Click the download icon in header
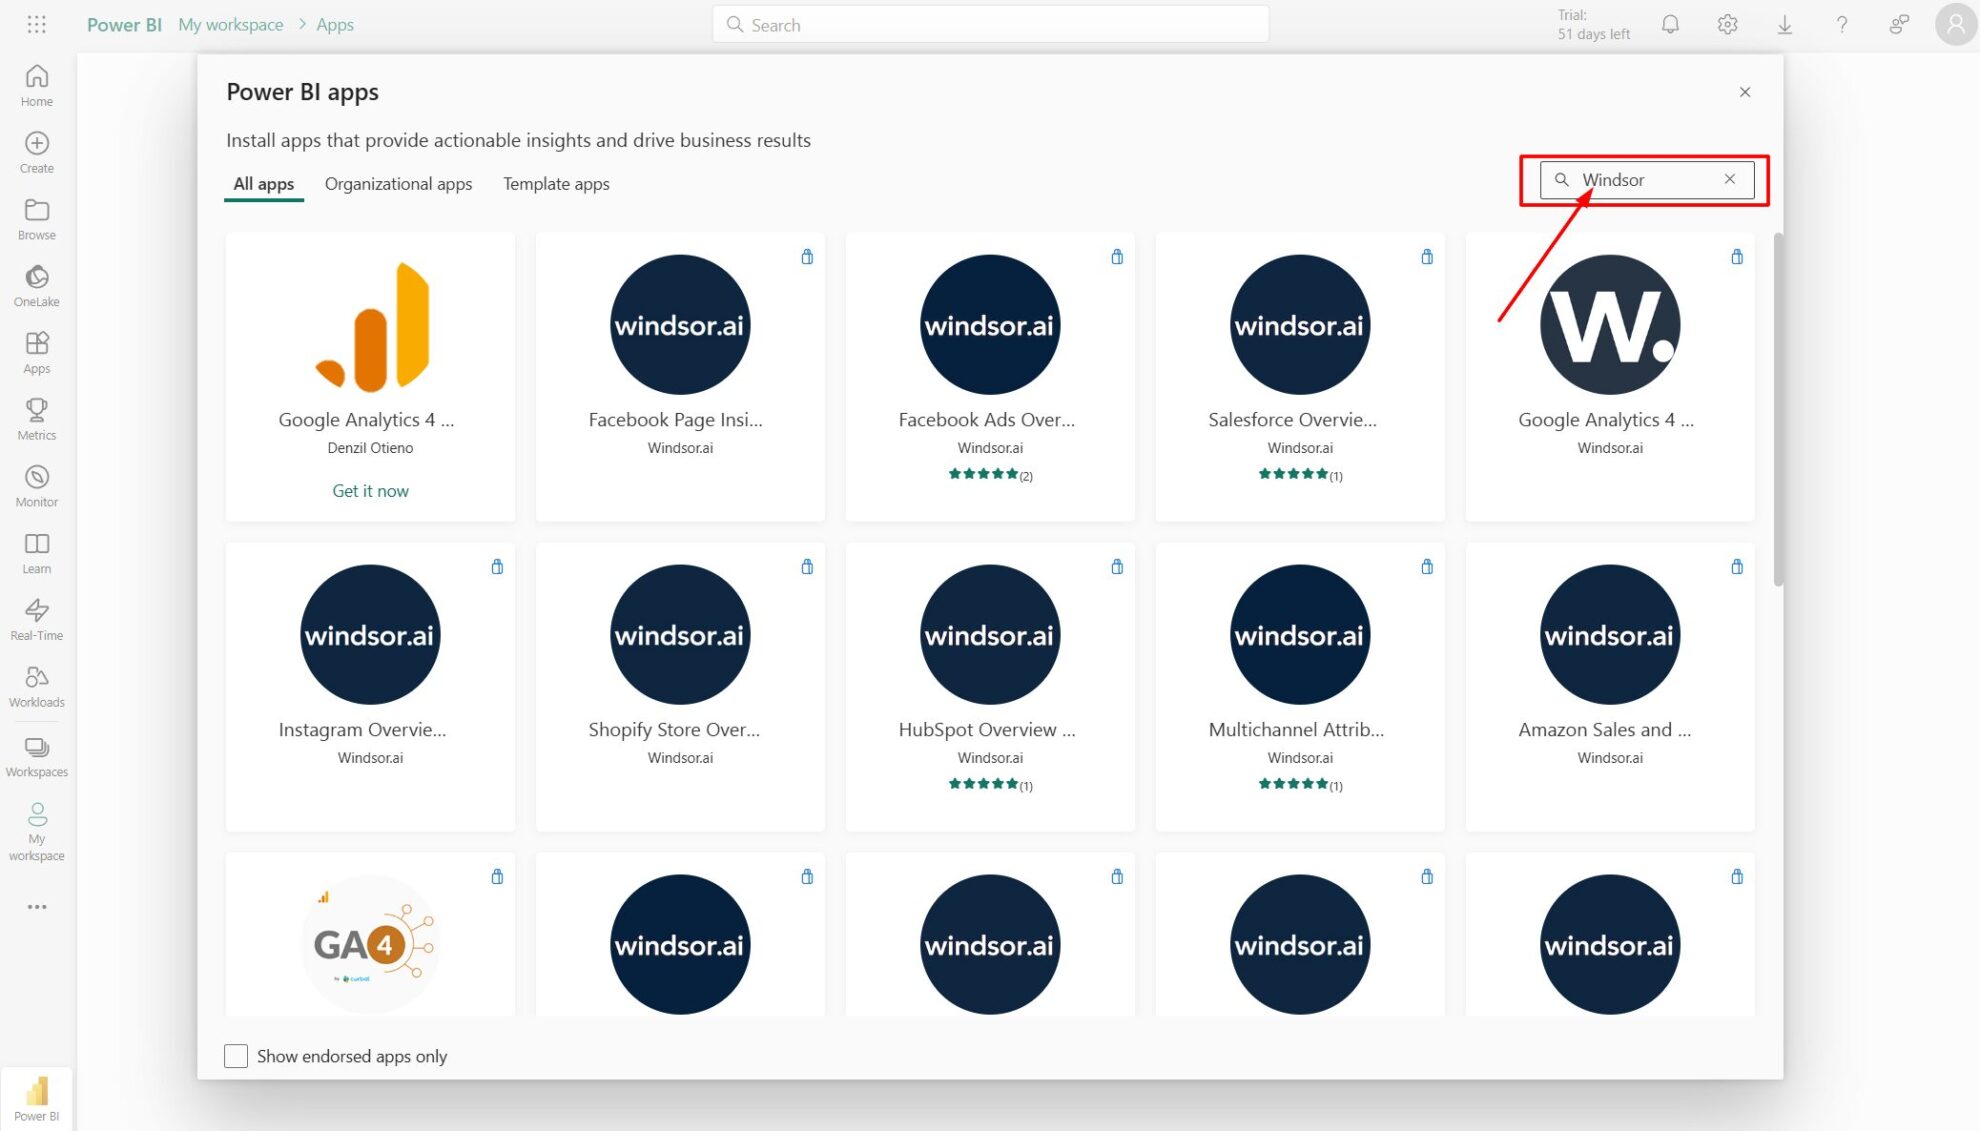1980x1131 pixels. coord(1784,24)
